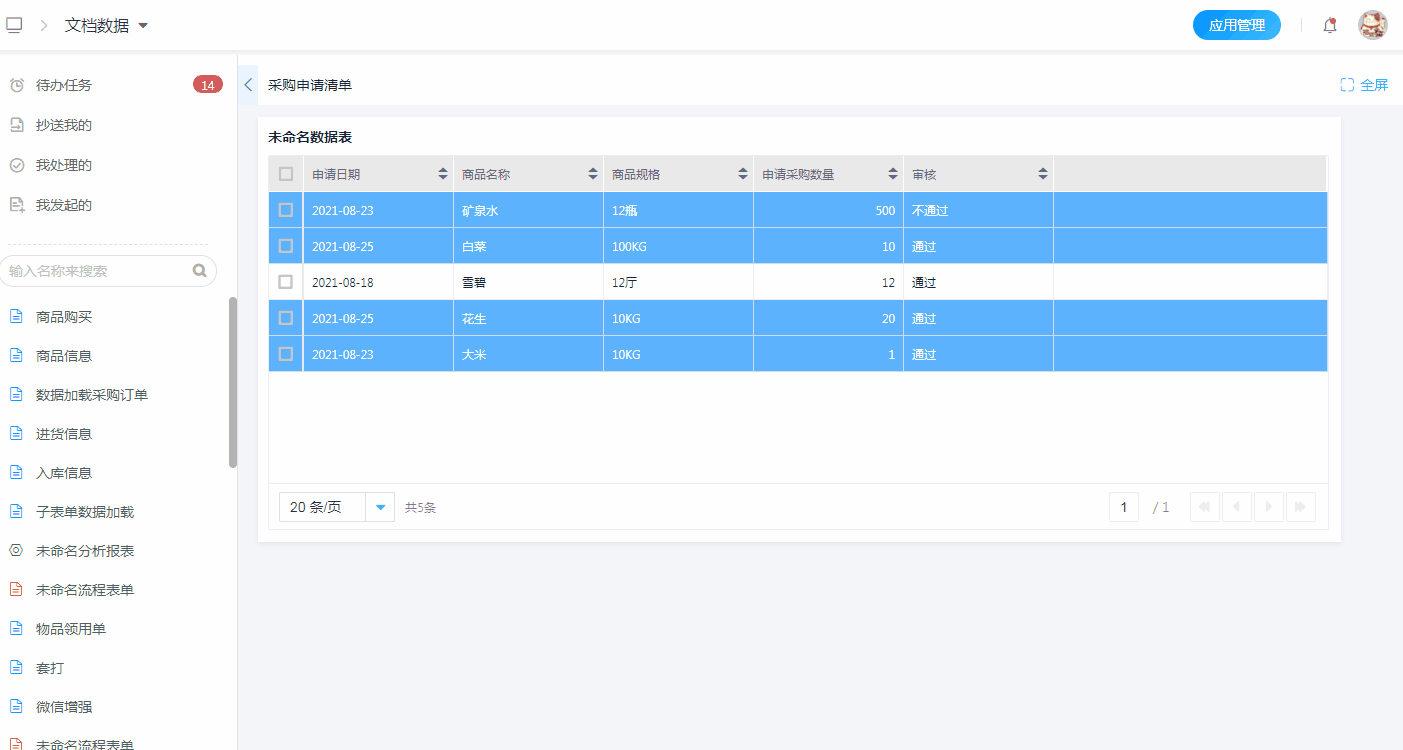Sort by 申请日期 column sort icon

(443, 174)
